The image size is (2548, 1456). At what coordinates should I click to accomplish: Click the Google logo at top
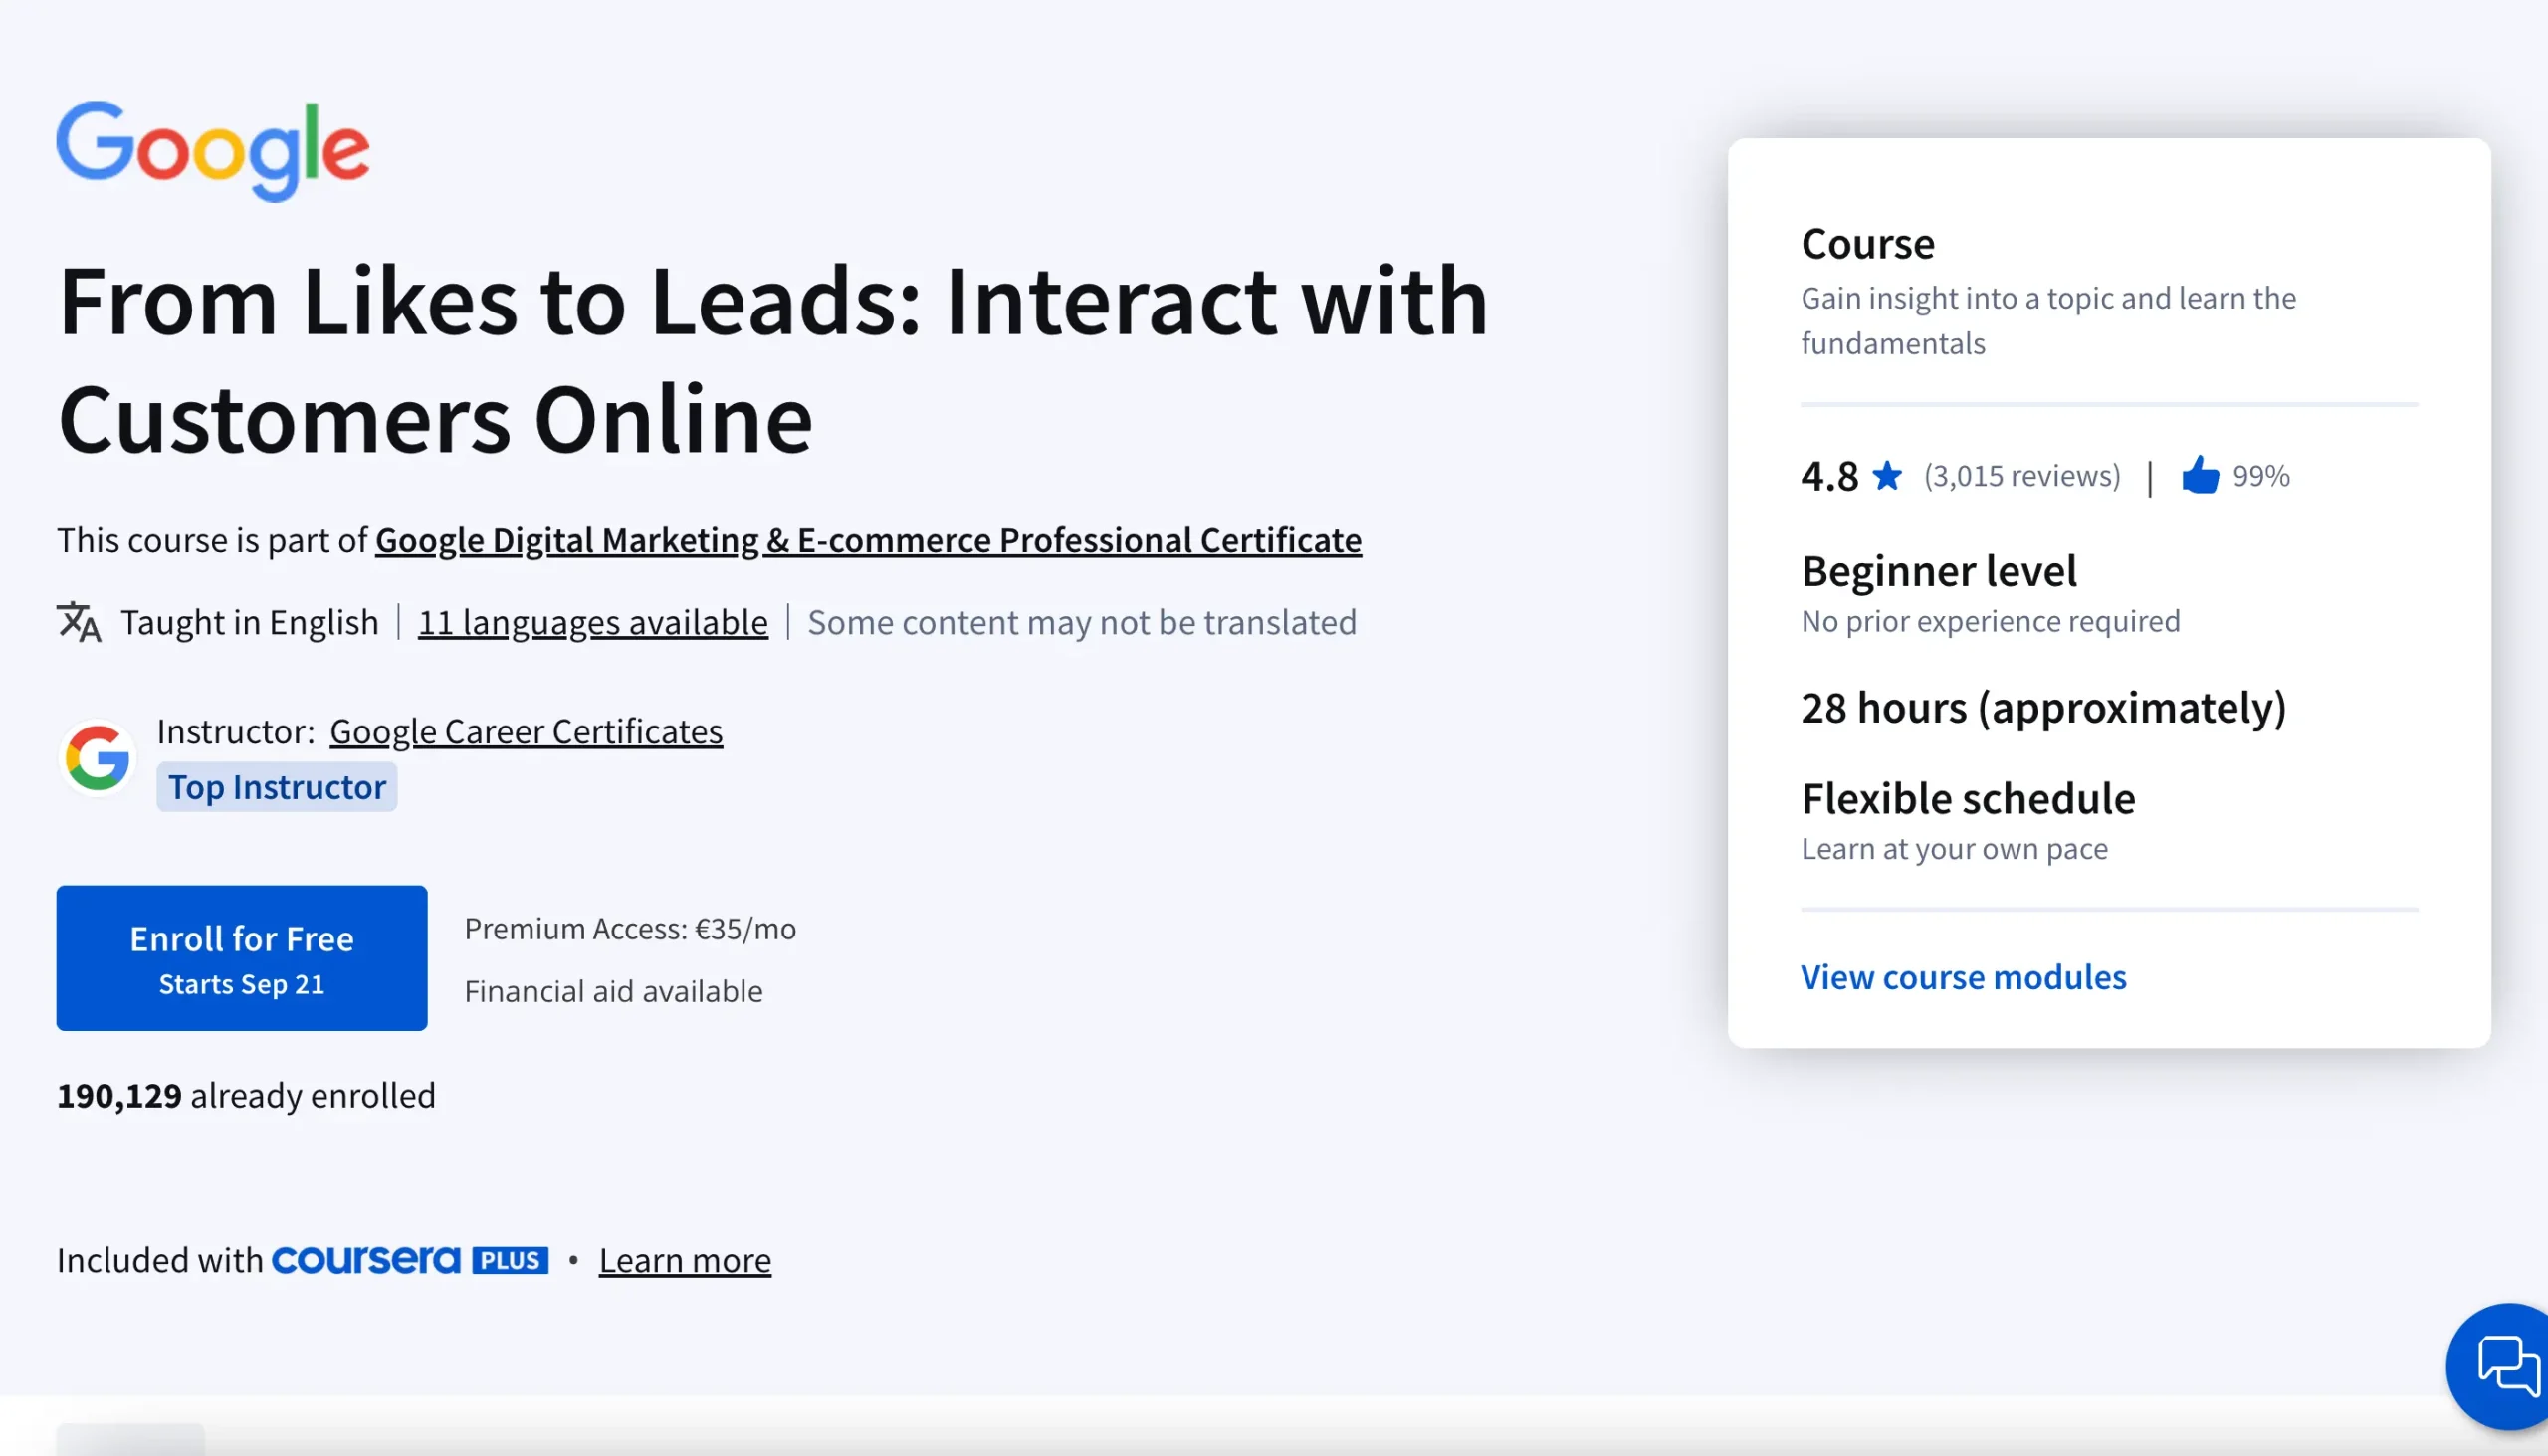click(213, 149)
